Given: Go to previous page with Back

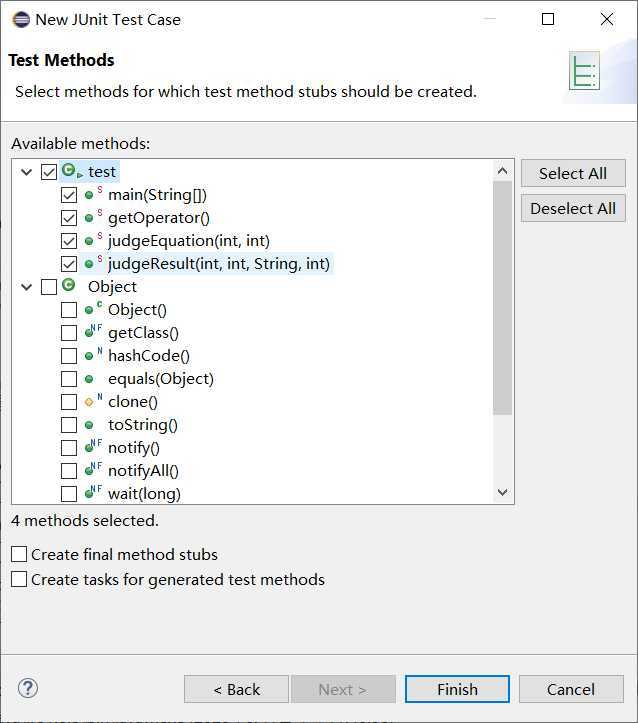Looking at the screenshot, I should (x=236, y=689).
